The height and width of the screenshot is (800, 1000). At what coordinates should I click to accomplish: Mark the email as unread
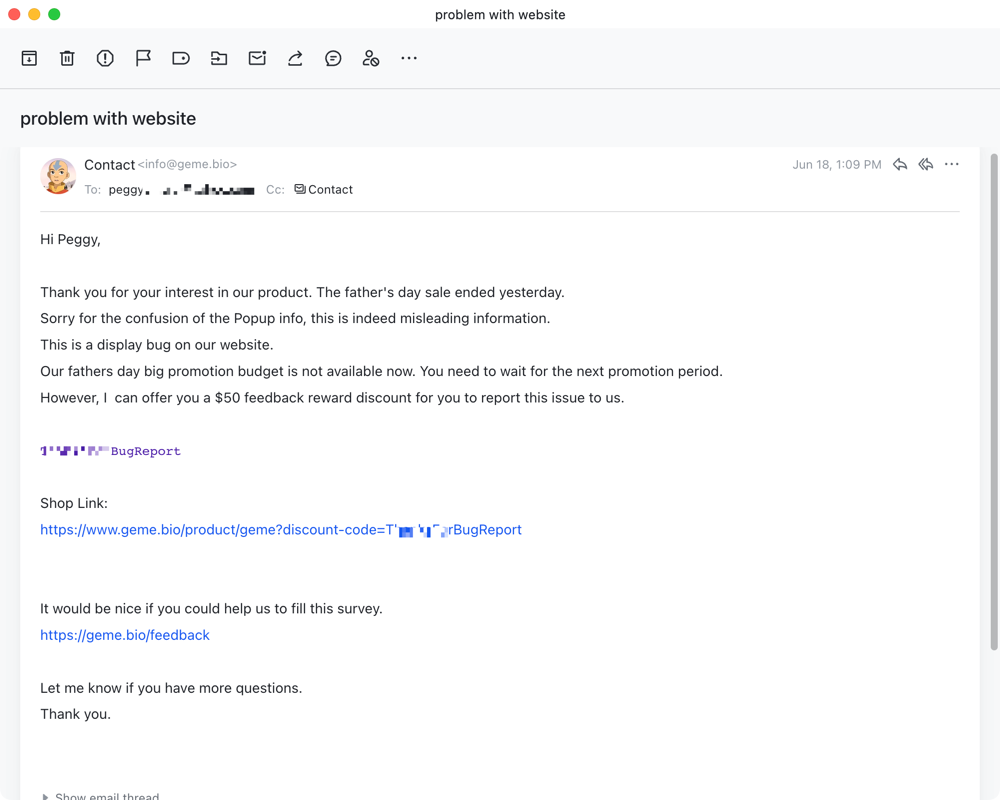257,58
